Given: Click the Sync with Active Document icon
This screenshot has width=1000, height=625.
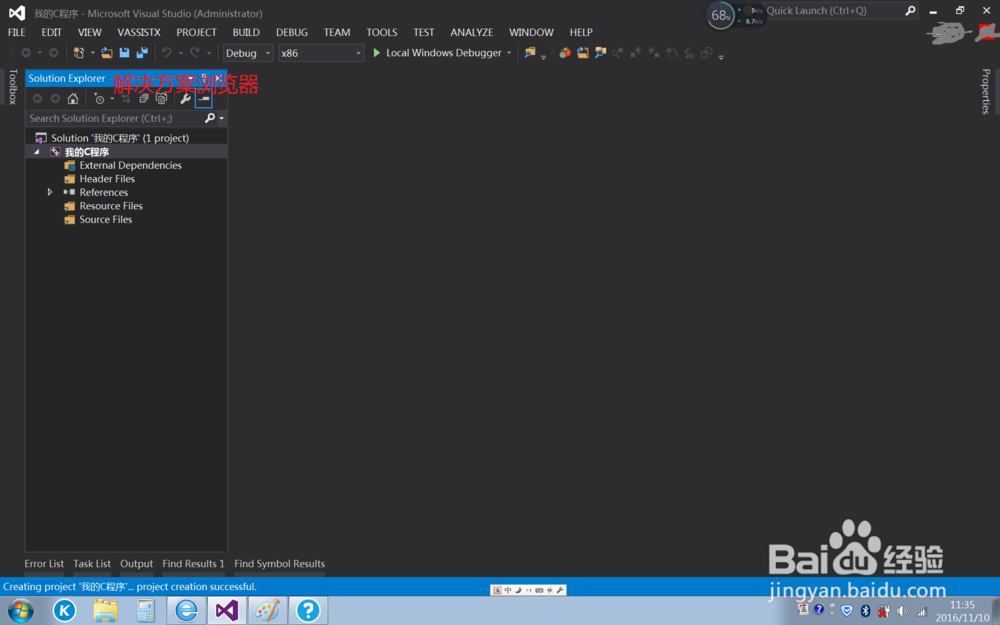Looking at the screenshot, I should 126,99.
